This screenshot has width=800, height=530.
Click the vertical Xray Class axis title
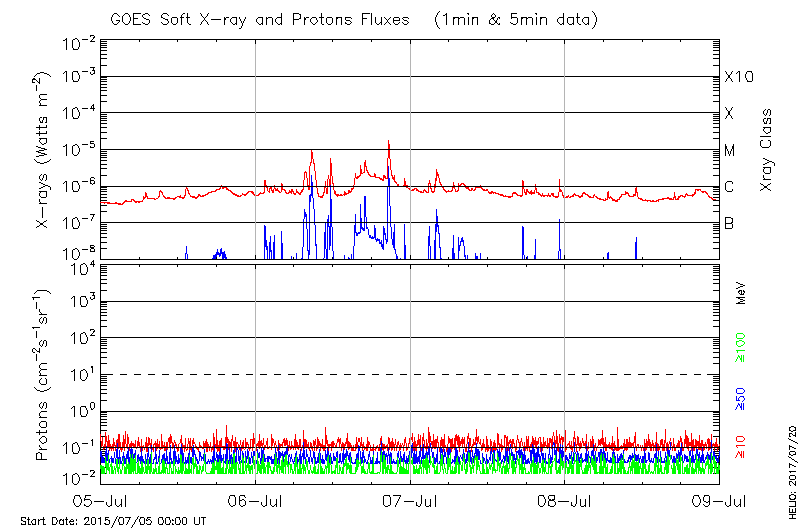767,150
